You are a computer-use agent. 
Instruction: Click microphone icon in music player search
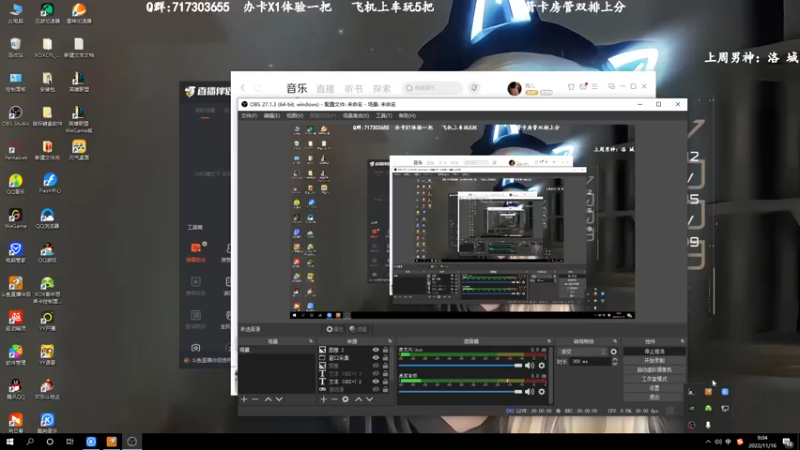tap(474, 88)
